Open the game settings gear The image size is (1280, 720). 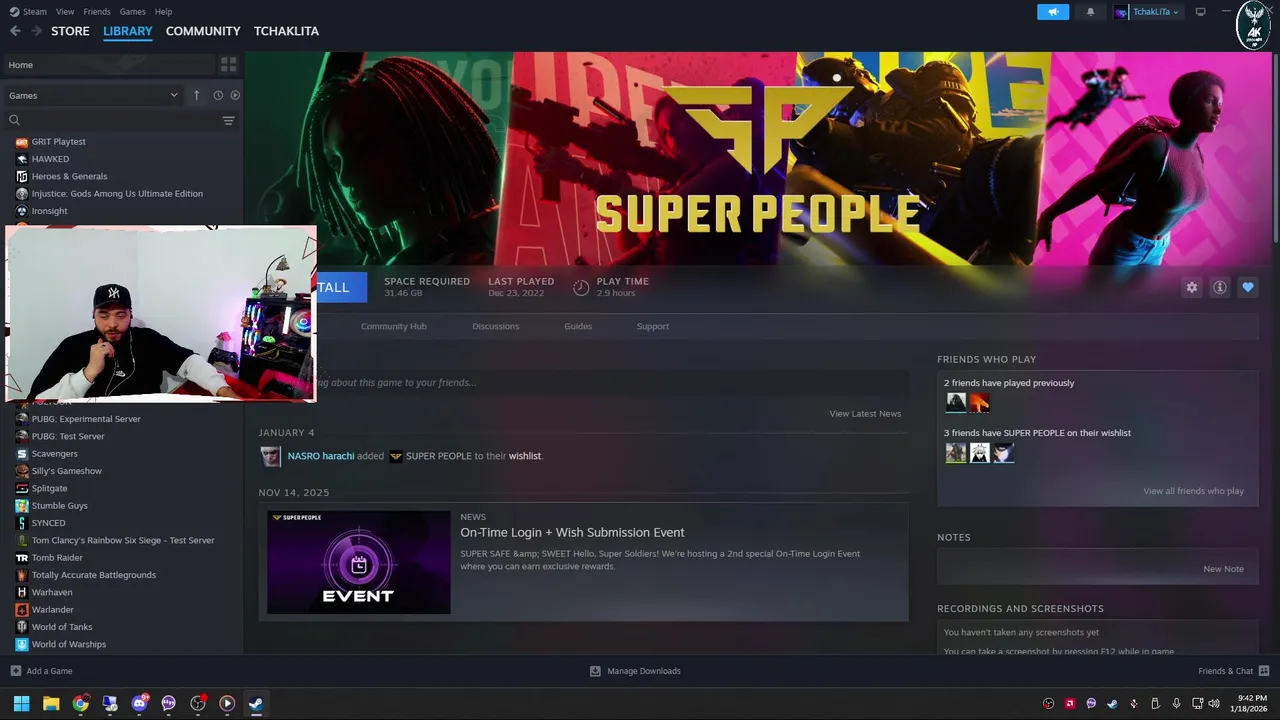[x=1191, y=287]
